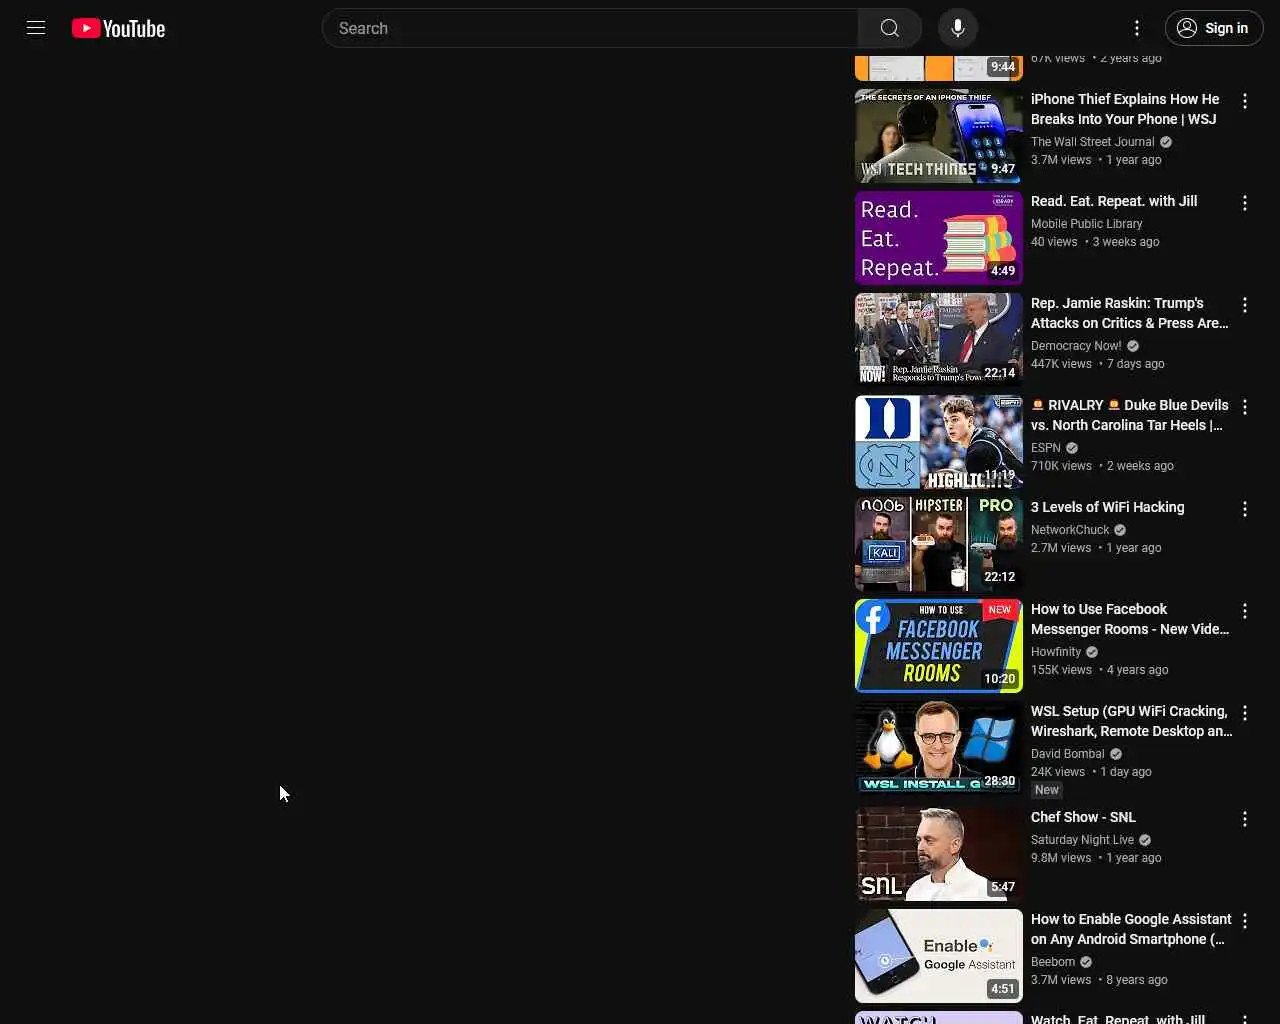Start voice search with microphone icon
Screen dimensions: 1280x1024
tap(957, 28)
